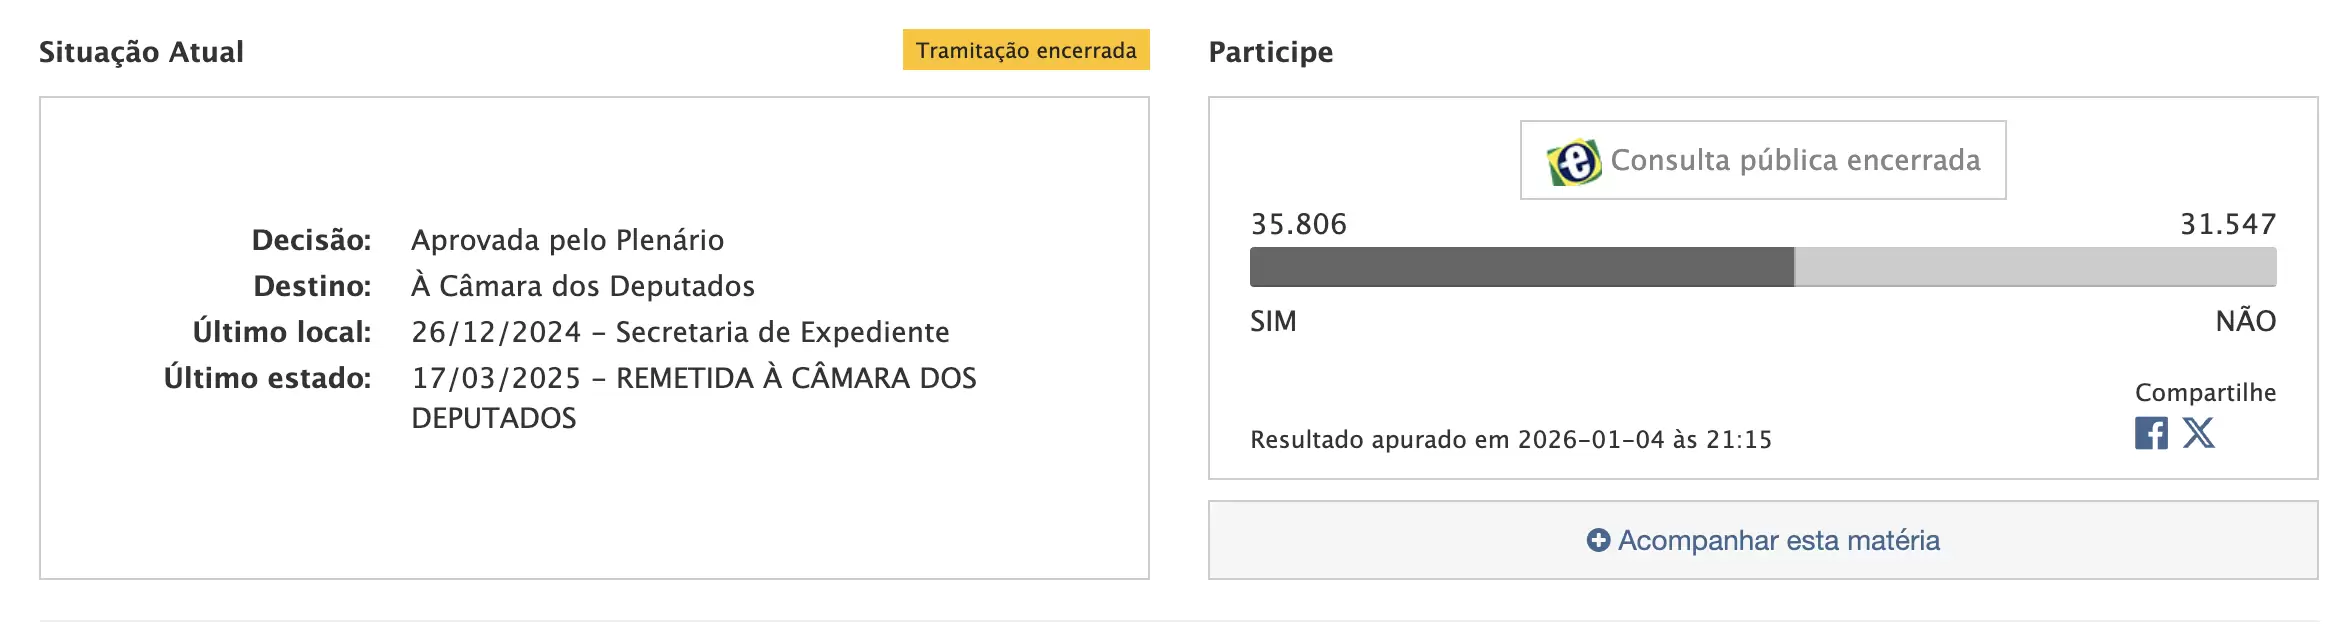Click the 'Secretaria de Expediente' last location

(x=782, y=332)
